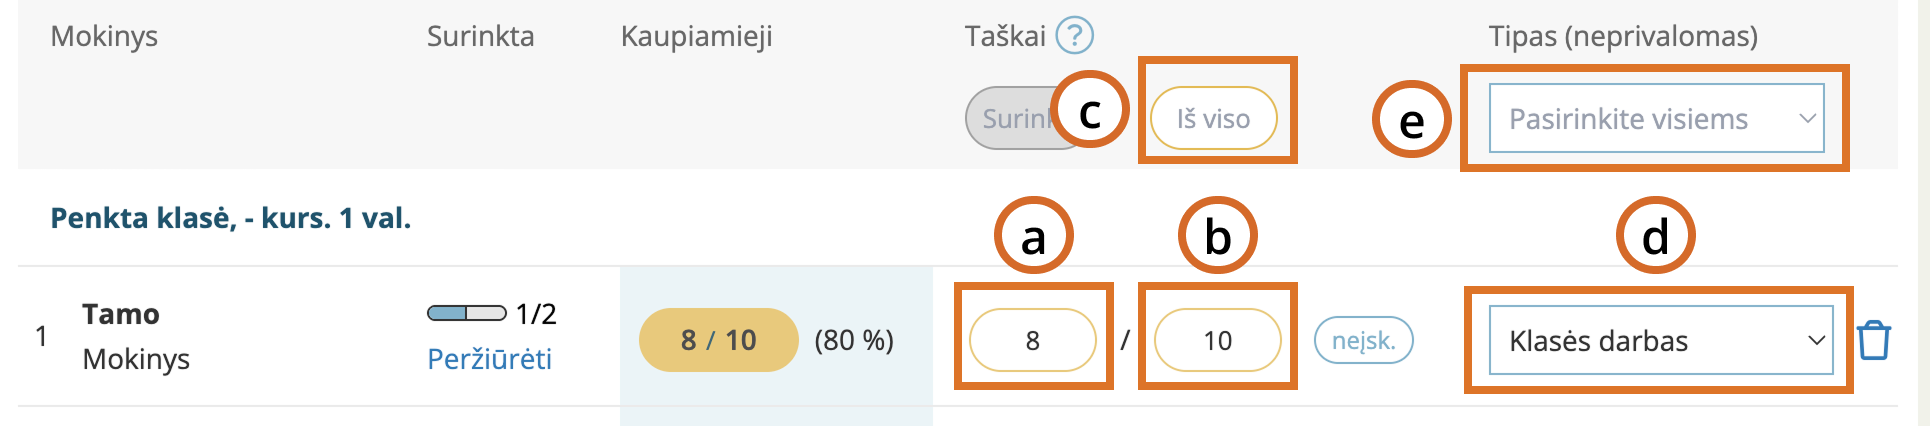Open the Klasės darbas type dropdown

click(x=1660, y=341)
